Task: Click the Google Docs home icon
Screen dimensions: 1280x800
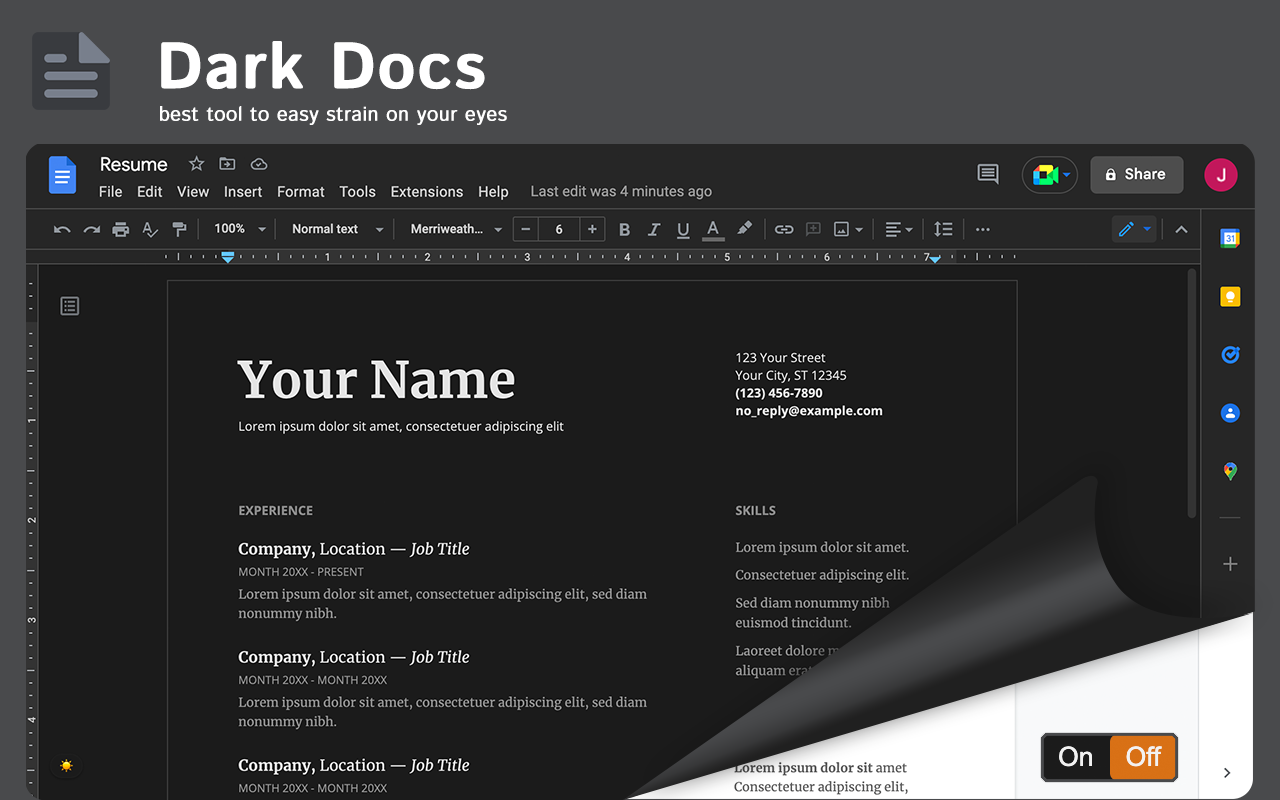Action: point(62,176)
